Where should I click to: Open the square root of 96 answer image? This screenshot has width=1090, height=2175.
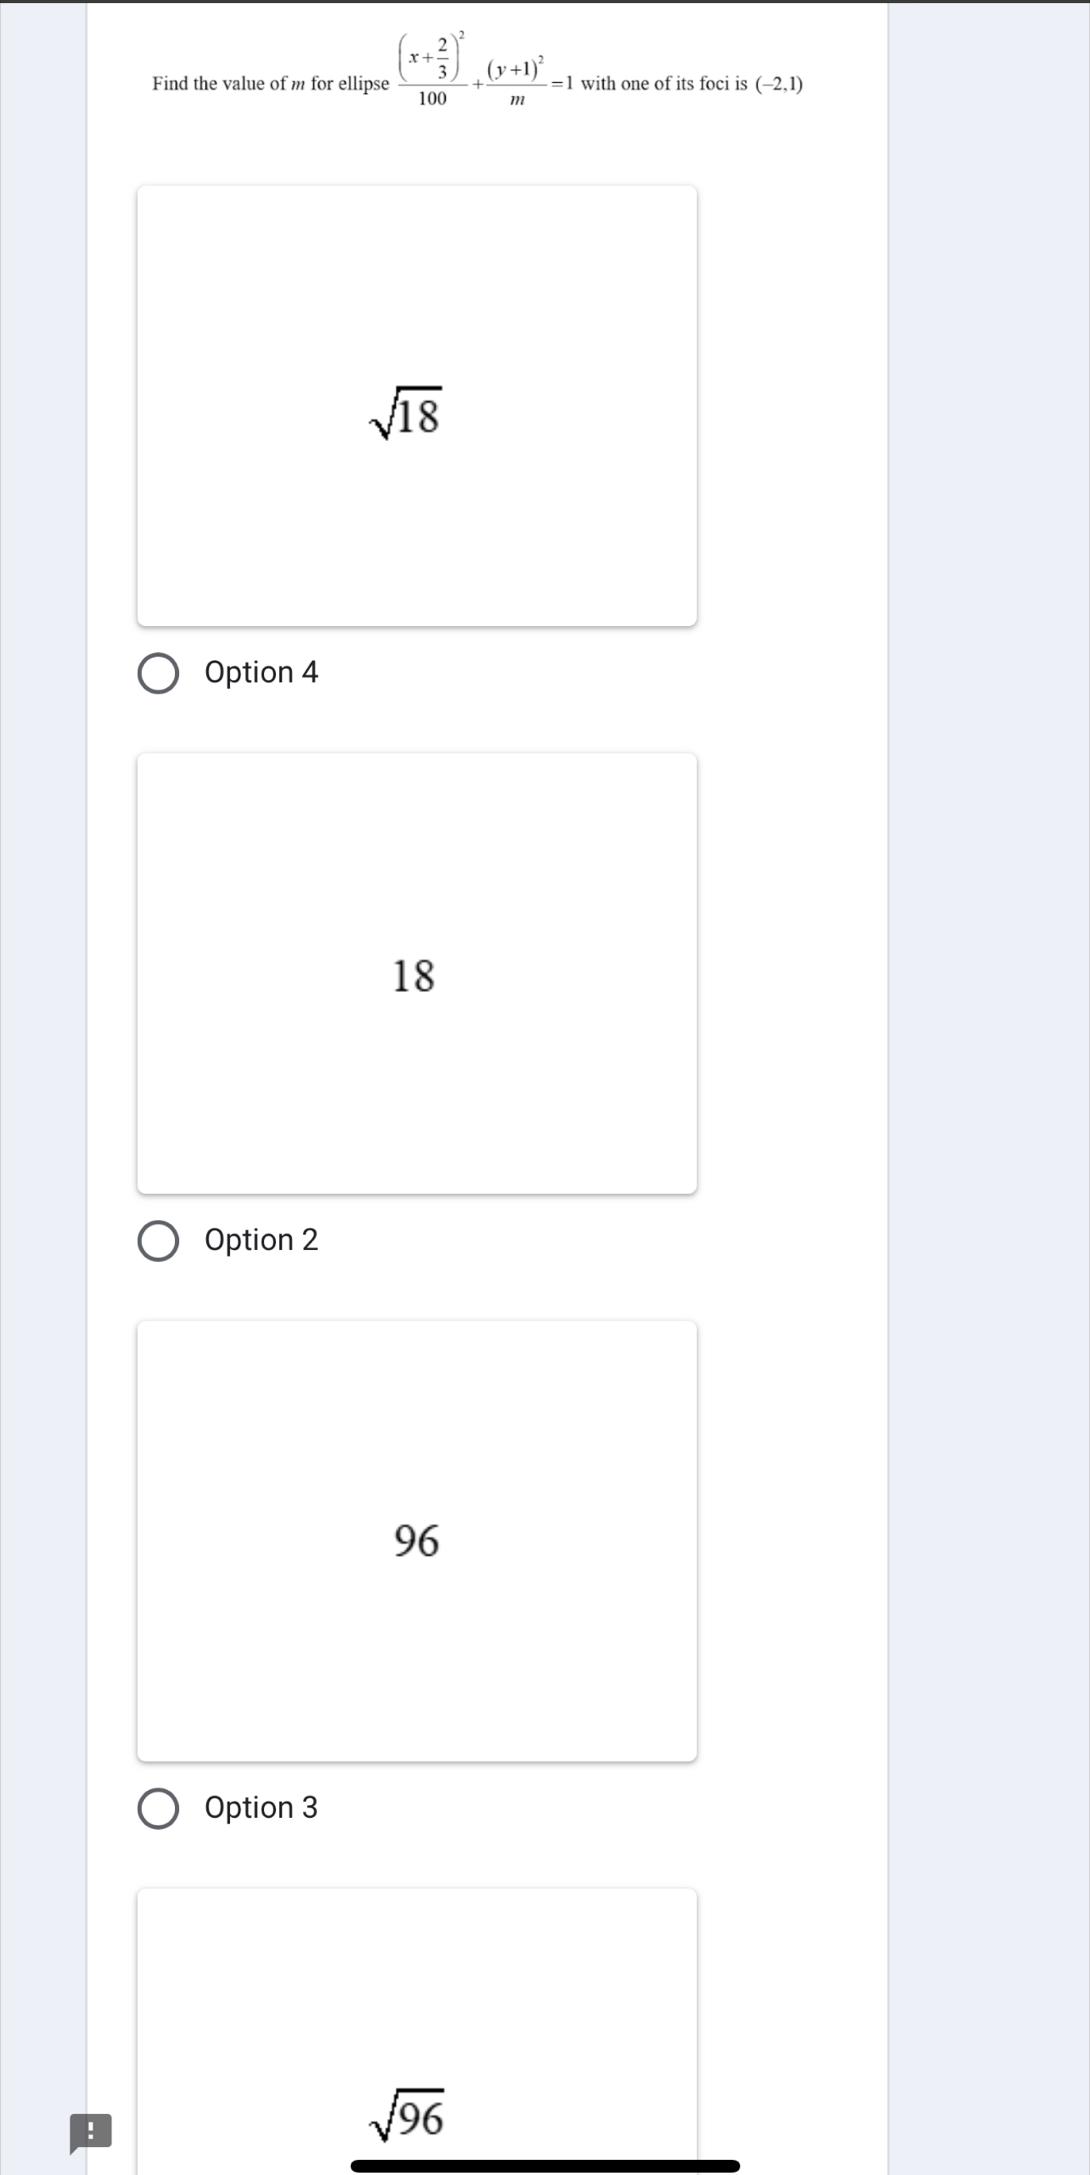pos(417,2030)
